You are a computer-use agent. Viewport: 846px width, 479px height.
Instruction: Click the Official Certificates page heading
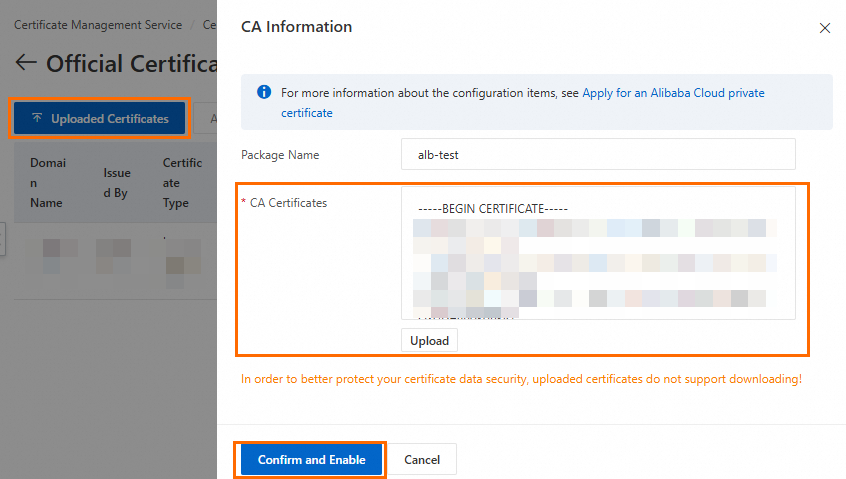(132, 63)
